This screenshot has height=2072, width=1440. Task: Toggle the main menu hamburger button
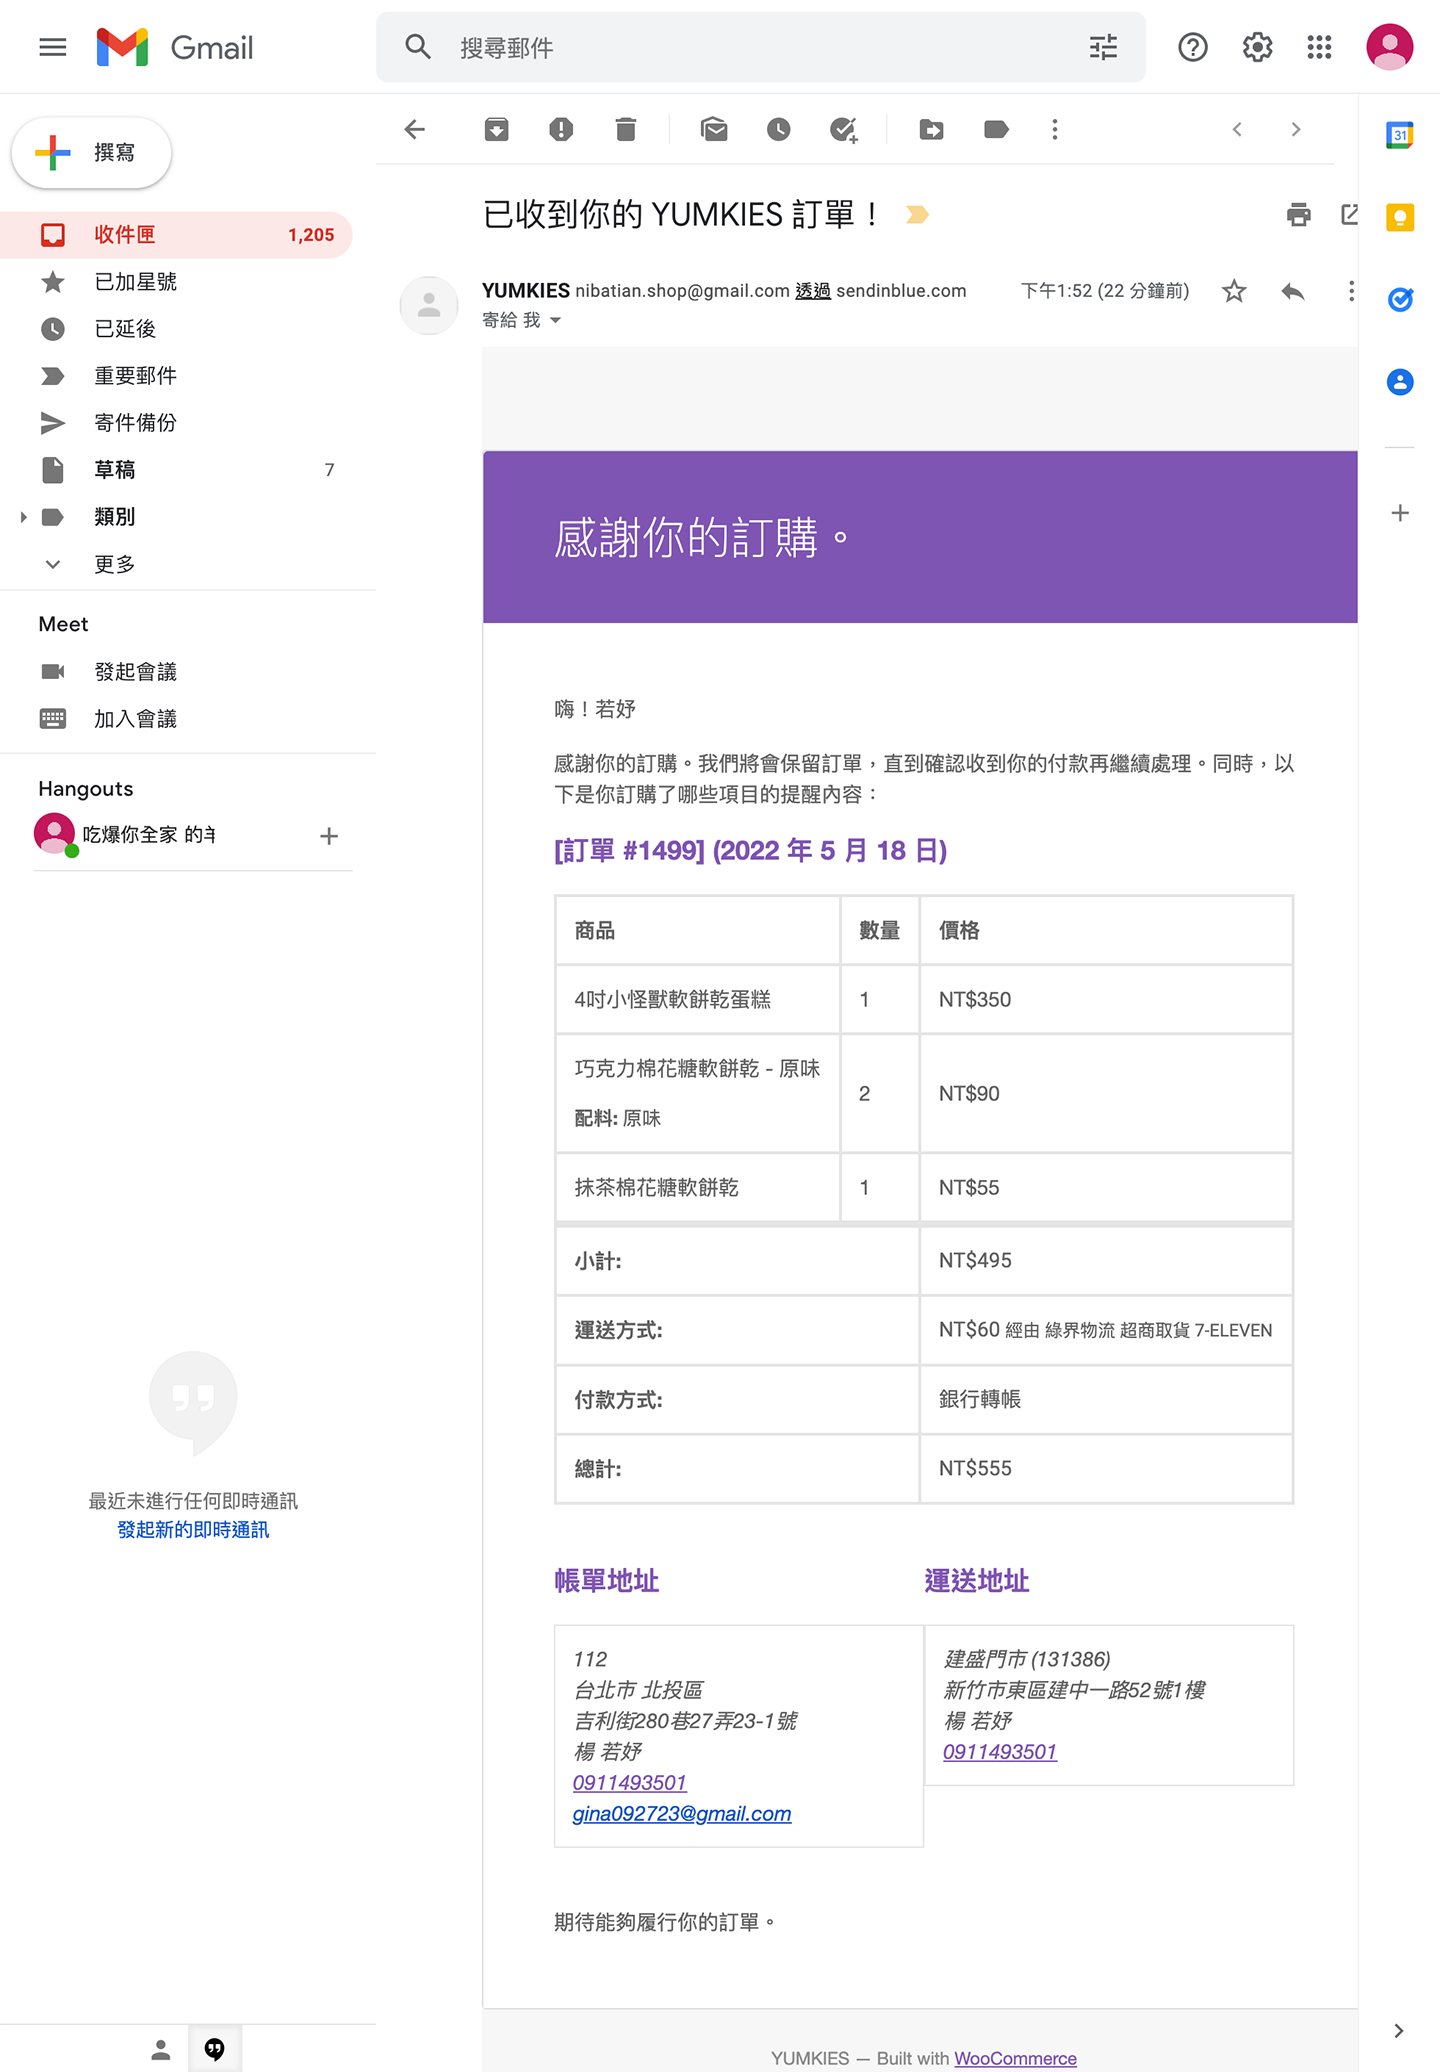(x=52, y=47)
